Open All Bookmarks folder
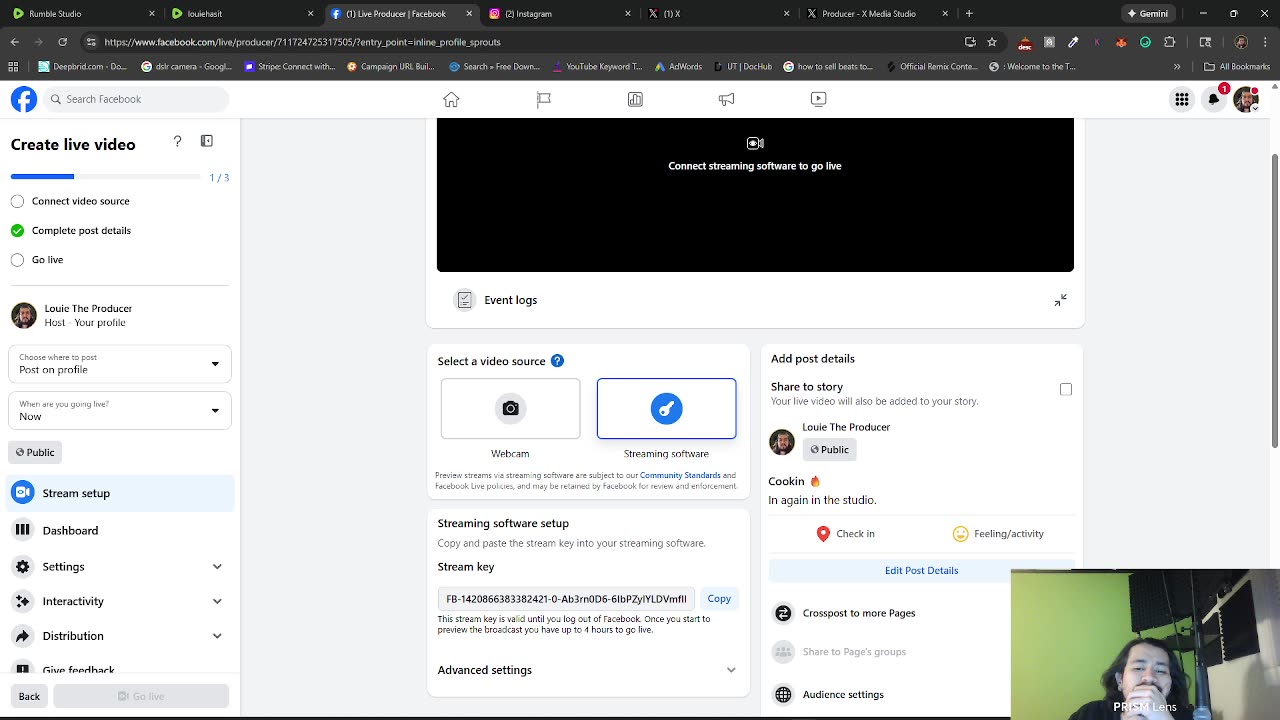 click(1237, 67)
